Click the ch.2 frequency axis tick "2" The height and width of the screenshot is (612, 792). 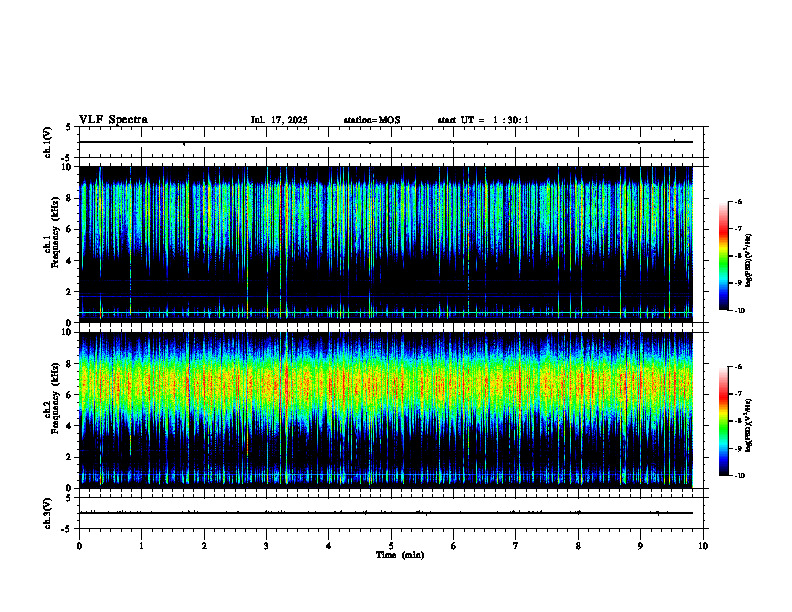69,457
